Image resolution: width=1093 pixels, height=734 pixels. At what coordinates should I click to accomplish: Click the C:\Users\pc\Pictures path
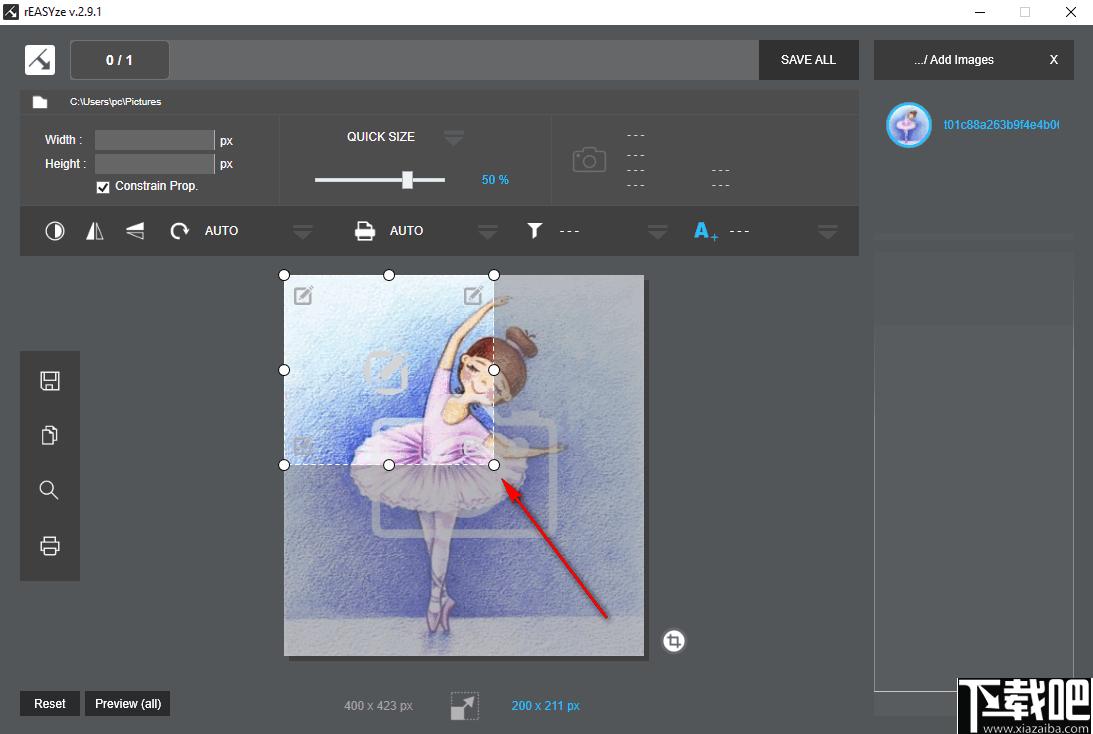pyautogui.click(x=115, y=102)
